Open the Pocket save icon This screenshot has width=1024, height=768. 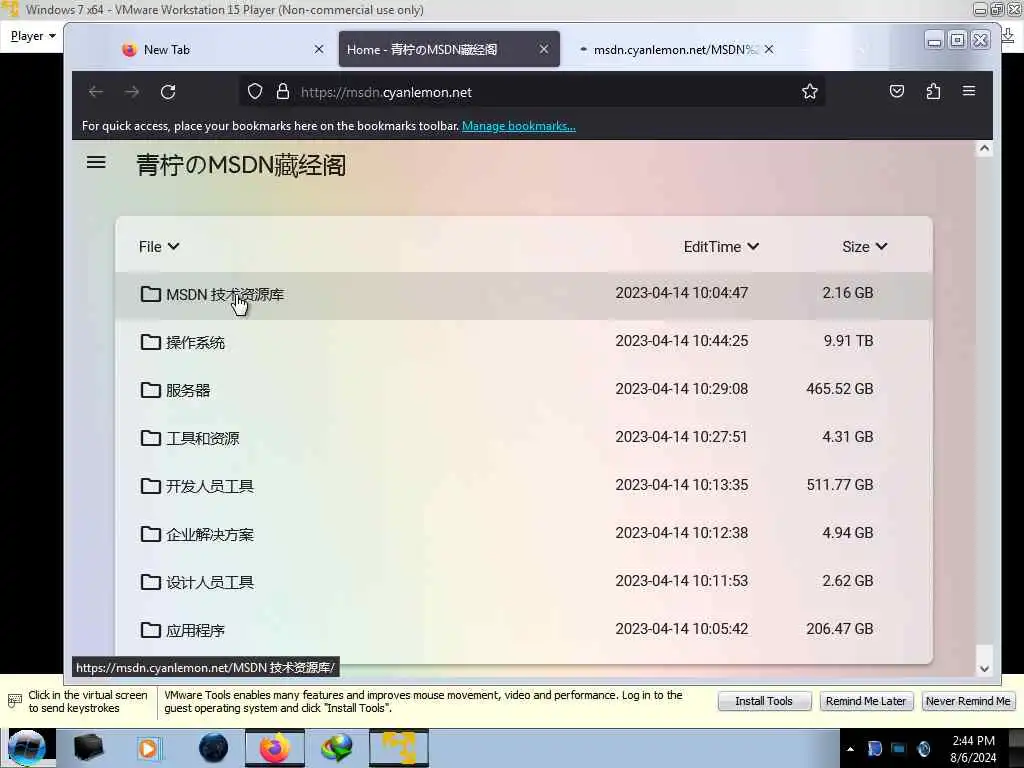[897, 91]
